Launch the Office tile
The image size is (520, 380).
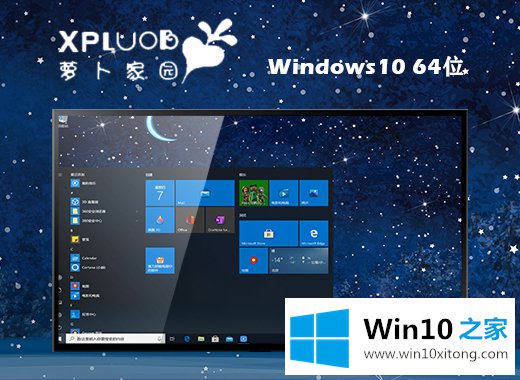(x=190, y=220)
